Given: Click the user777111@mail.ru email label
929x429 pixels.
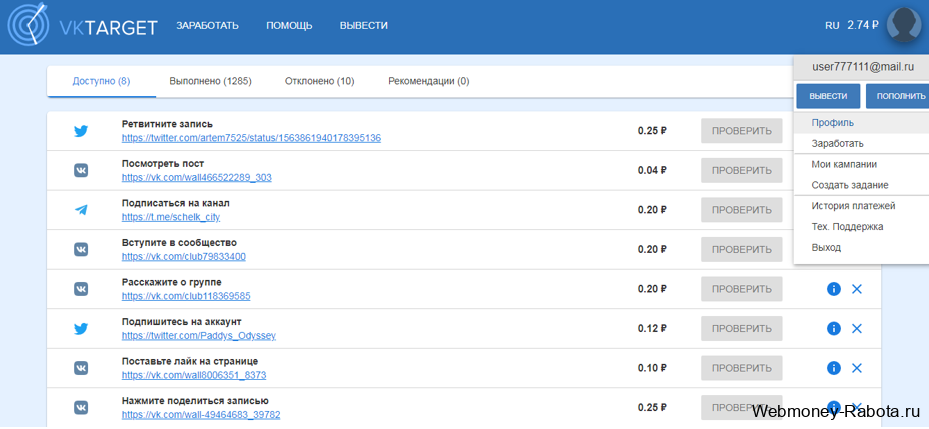Looking at the screenshot, I should pos(863,68).
